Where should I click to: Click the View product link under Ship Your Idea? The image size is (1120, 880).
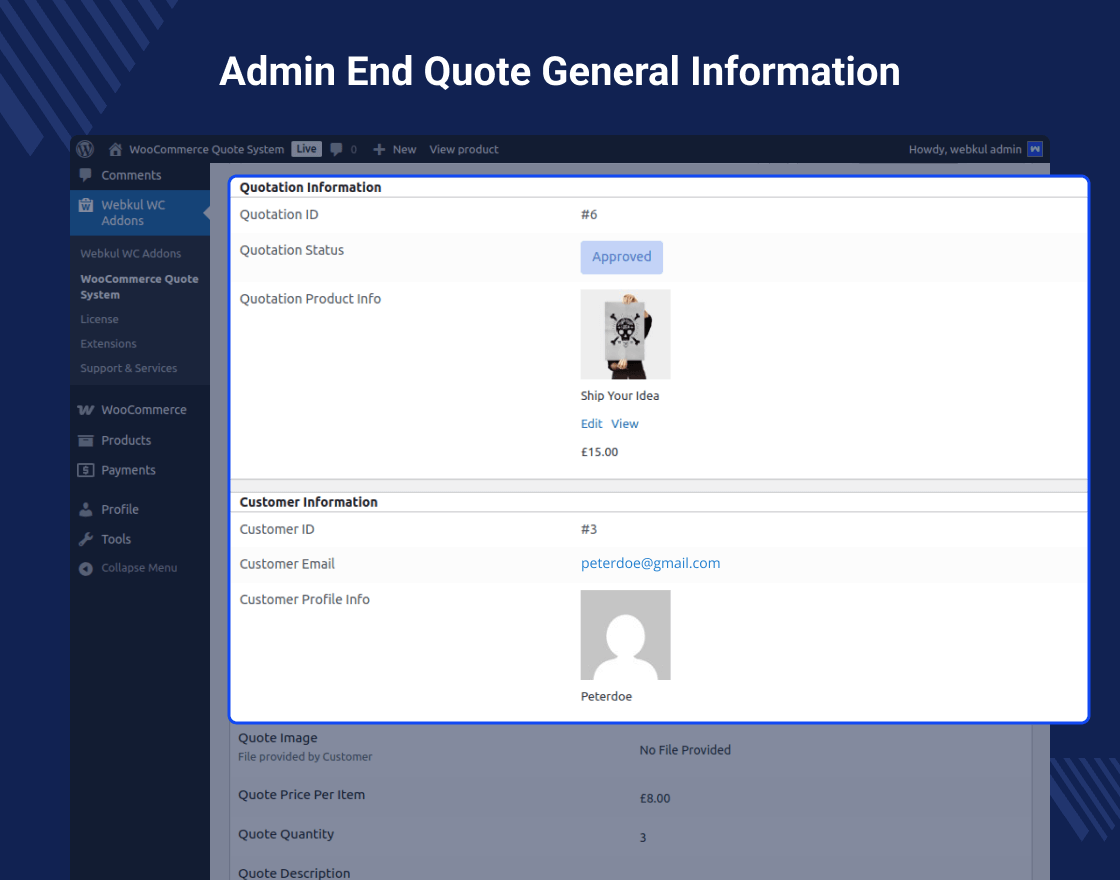click(x=625, y=424)
